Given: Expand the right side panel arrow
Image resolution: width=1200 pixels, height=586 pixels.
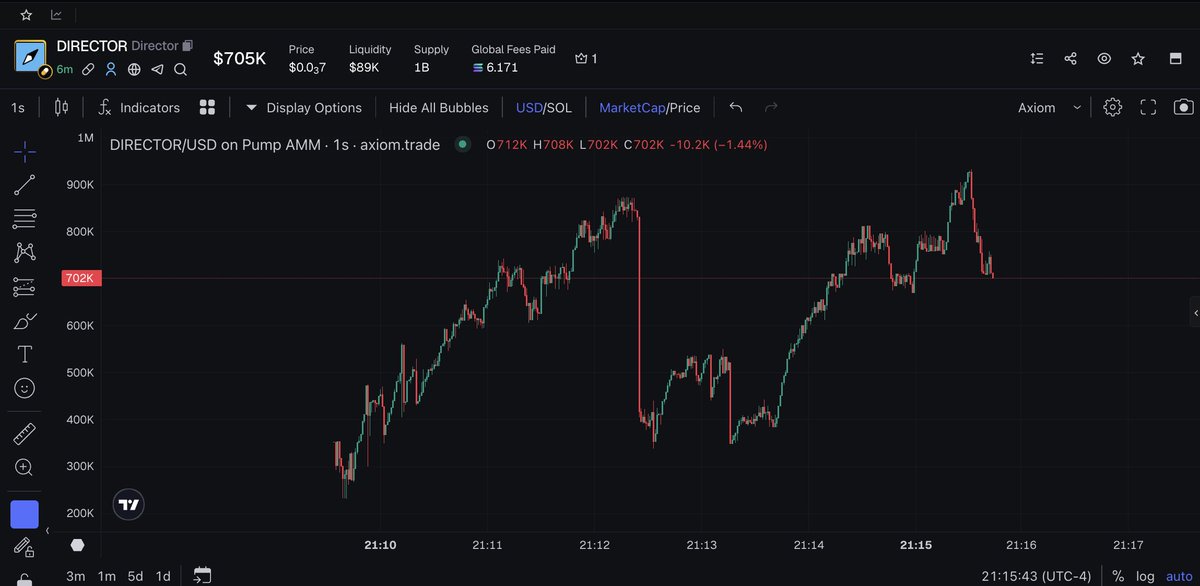Looking at the screenshot, I should 1196,313.
